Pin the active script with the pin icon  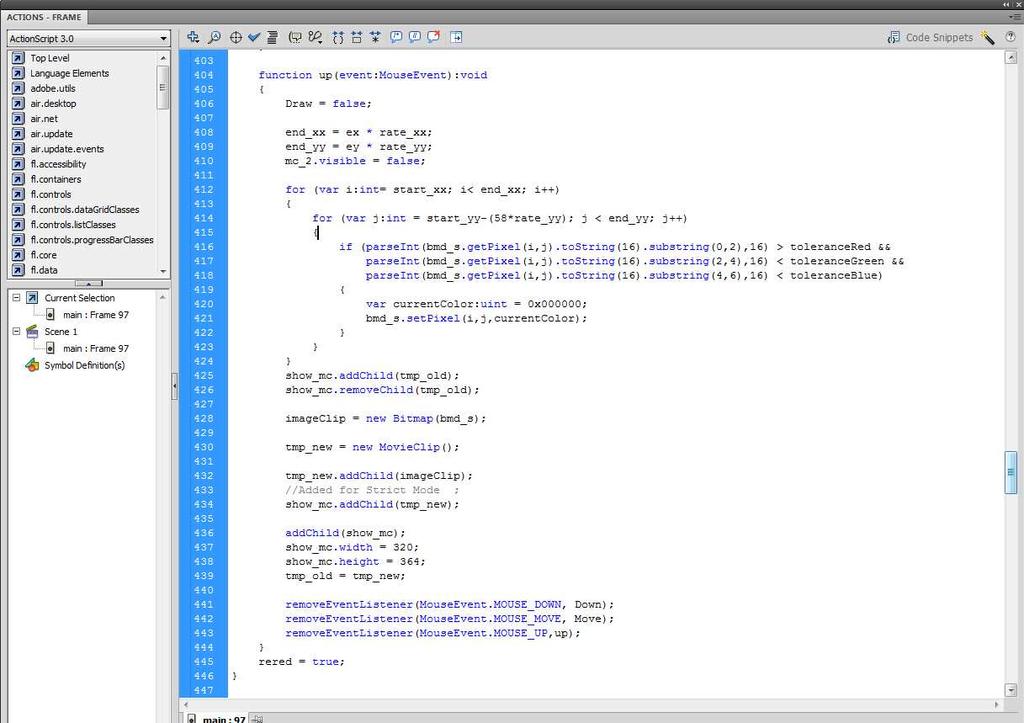257,718
